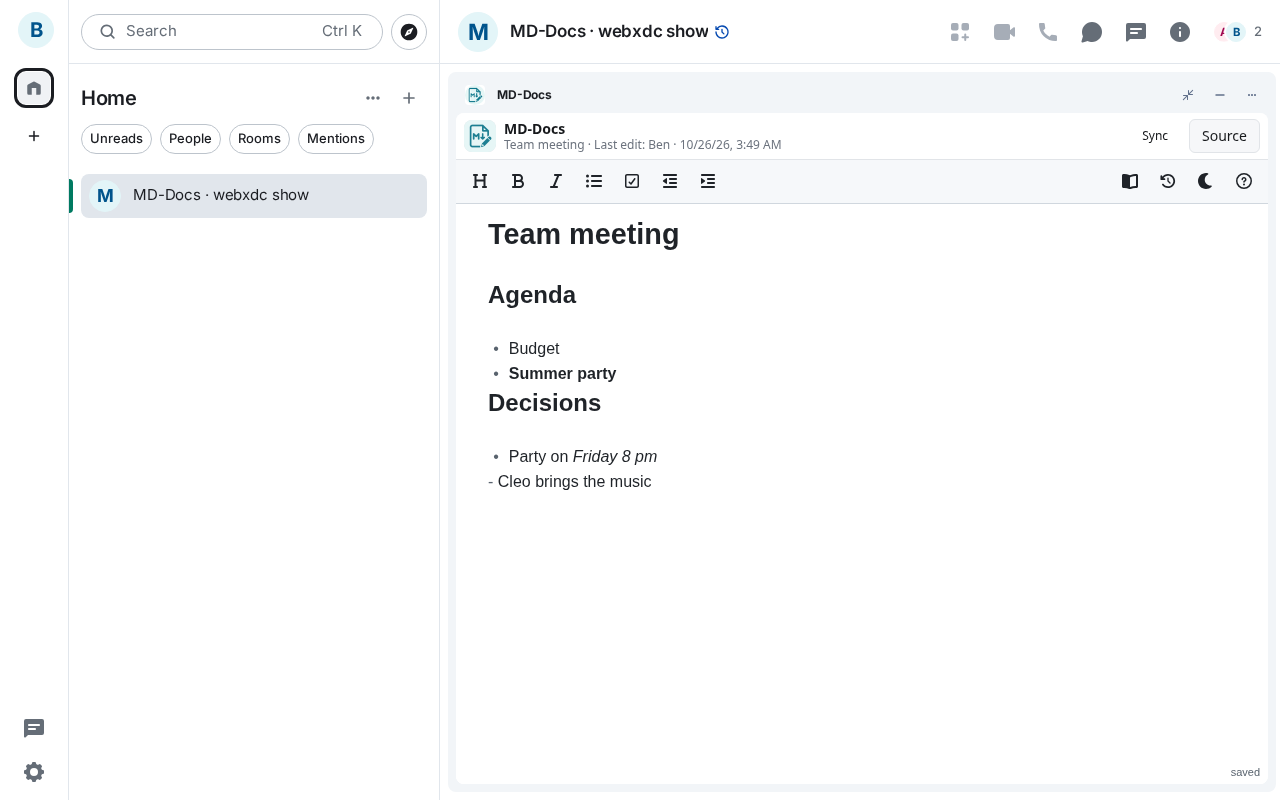This screenshot has height=800, width=1280.
Task: Open the extensions/widgets icon in room header
Action: click(960, 32)
